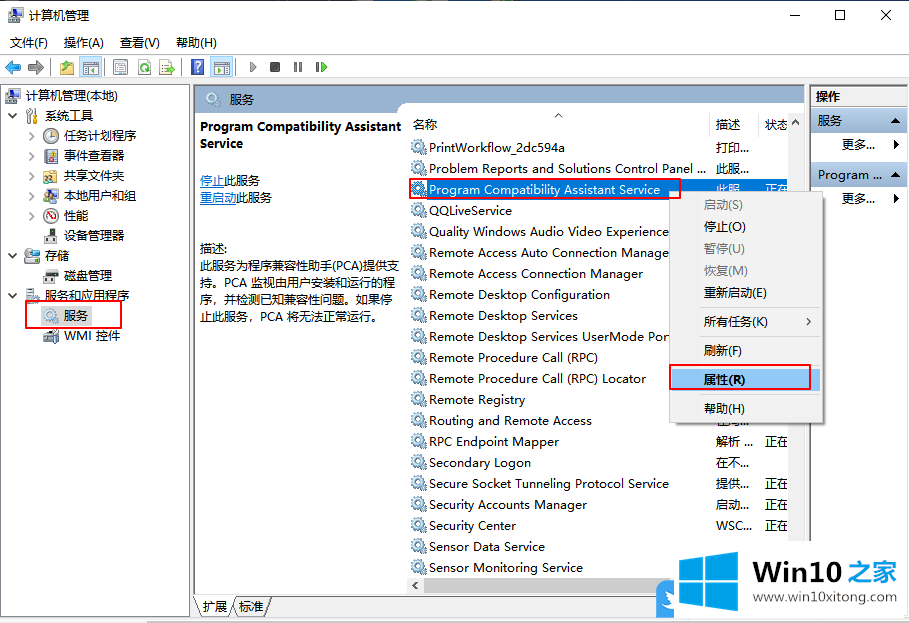Open the 查看(V) menu

click(139, 42)
